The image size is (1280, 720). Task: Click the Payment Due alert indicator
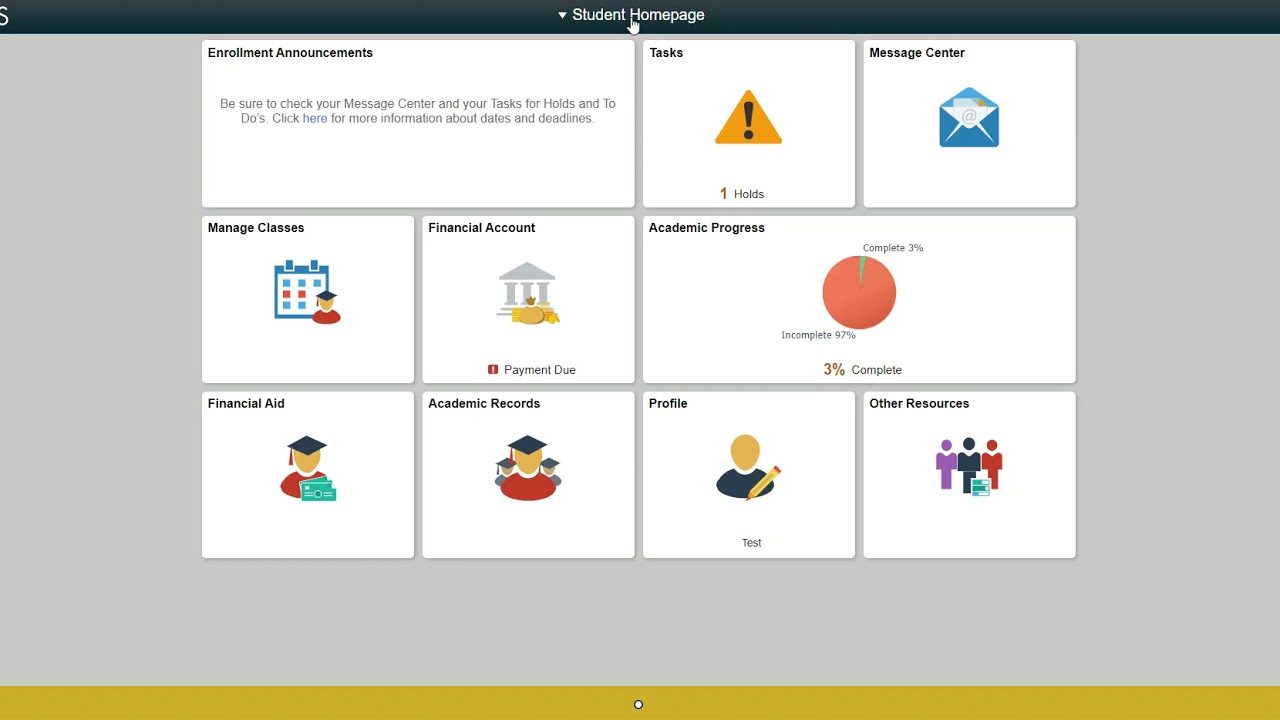point(492,369)
